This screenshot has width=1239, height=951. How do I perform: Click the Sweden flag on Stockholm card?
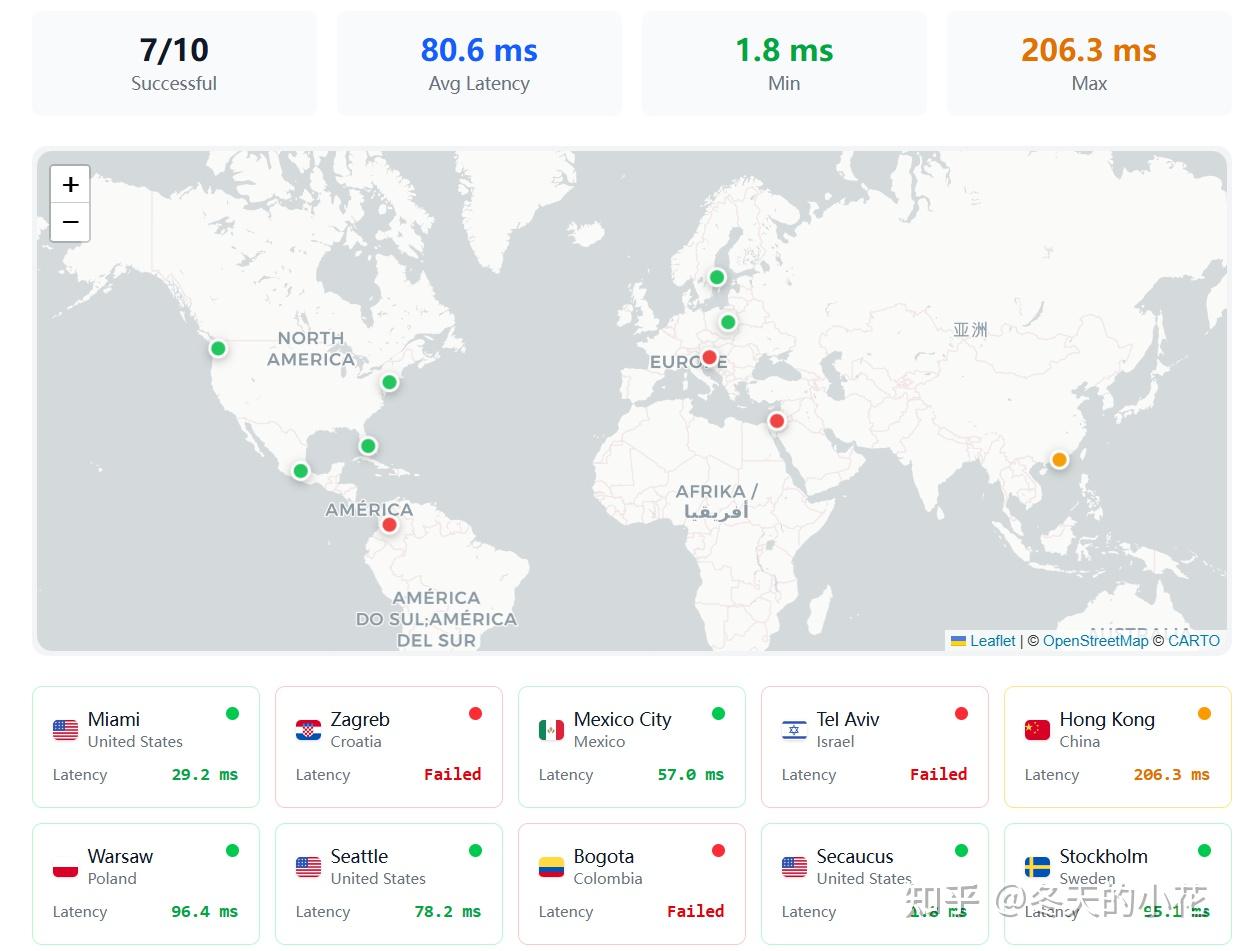tap(1037, 867)
